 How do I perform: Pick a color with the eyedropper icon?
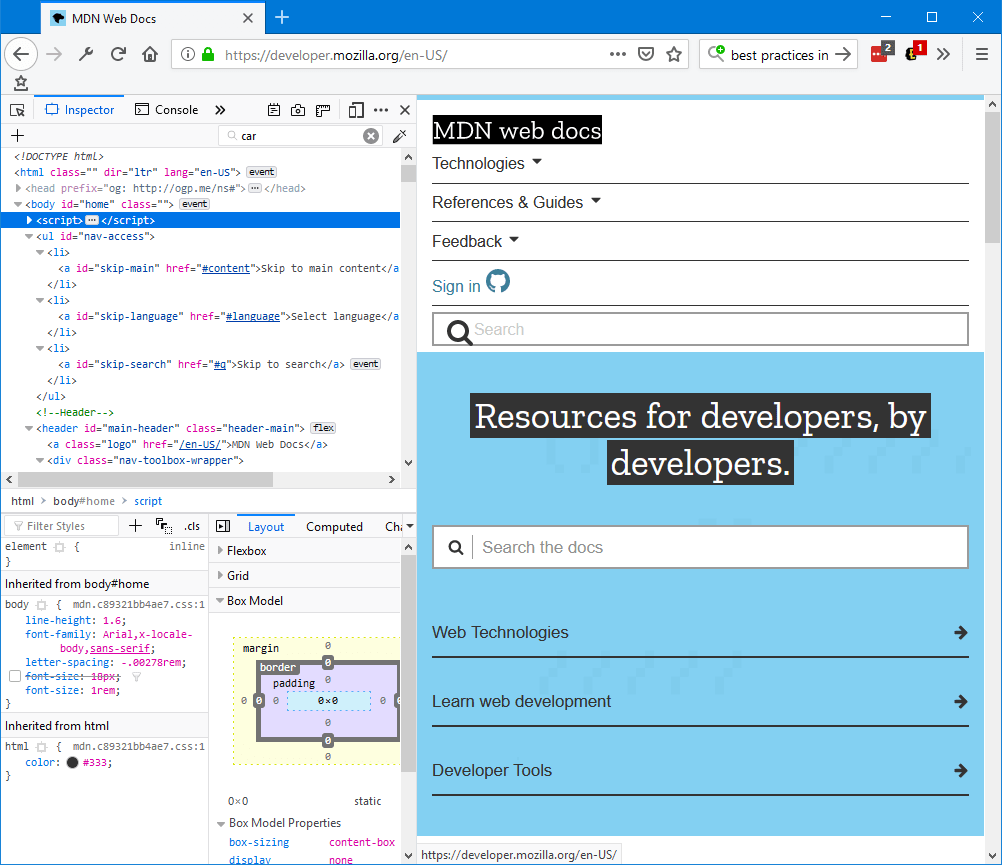pos(399,135)
